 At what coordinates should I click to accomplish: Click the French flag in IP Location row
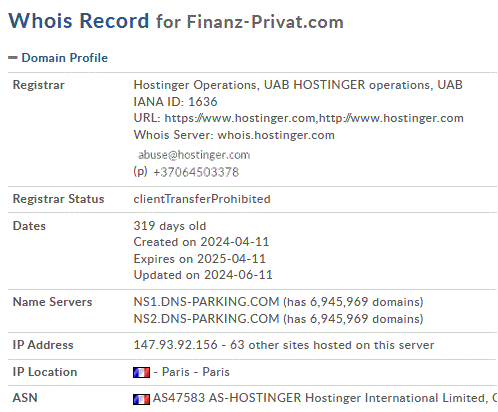[x=141, y=372]
